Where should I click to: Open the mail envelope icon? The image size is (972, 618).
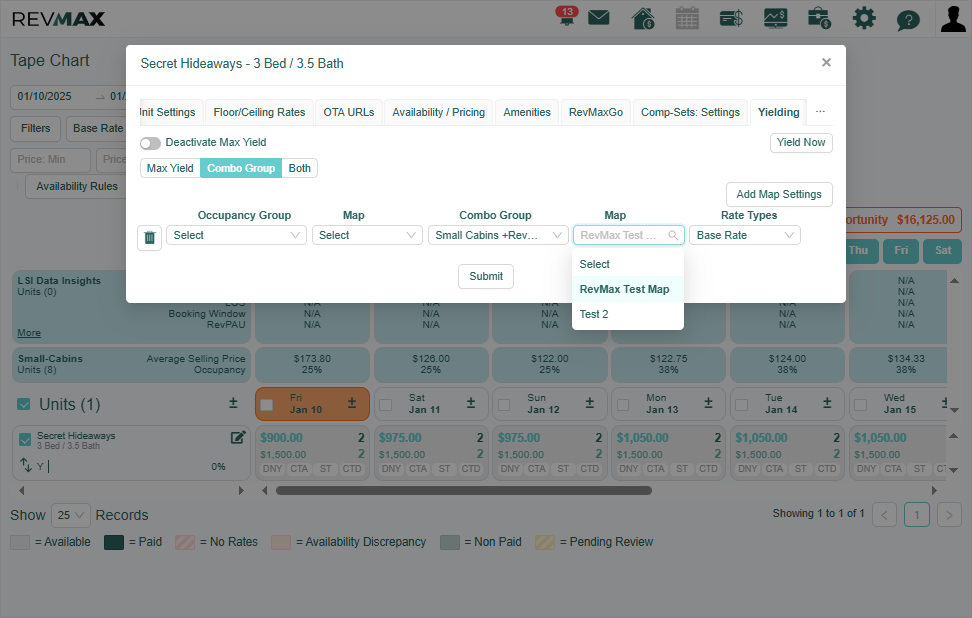(x=598, y=17)
